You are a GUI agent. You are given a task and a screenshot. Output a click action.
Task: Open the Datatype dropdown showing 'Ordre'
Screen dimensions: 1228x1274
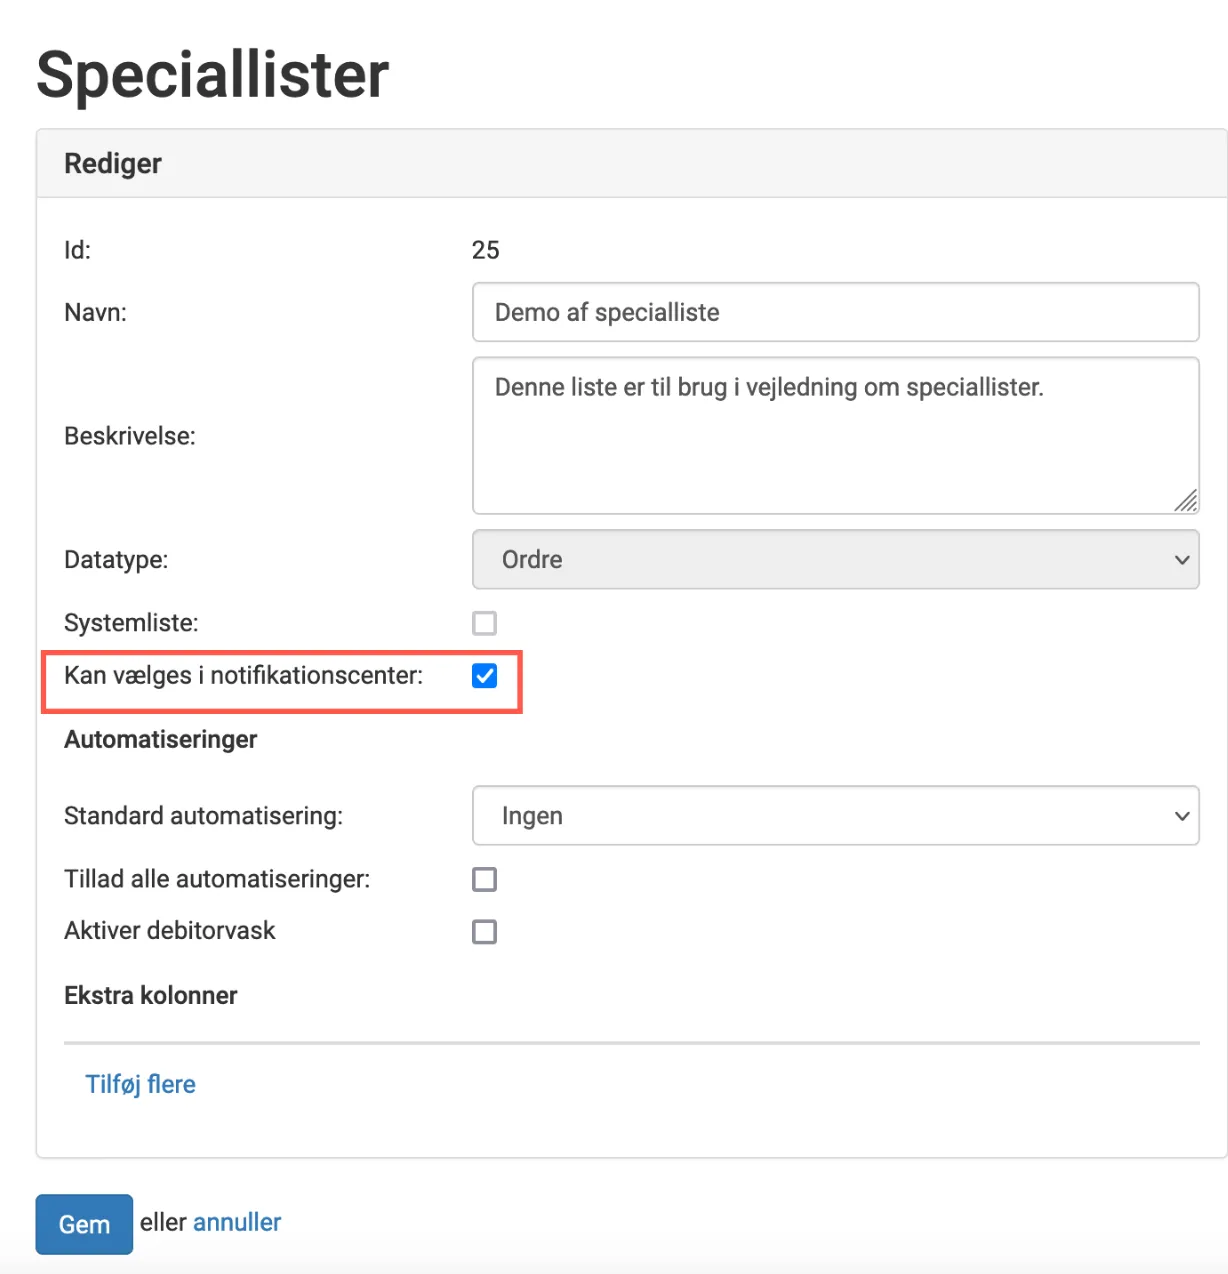[x=835, y=559]
